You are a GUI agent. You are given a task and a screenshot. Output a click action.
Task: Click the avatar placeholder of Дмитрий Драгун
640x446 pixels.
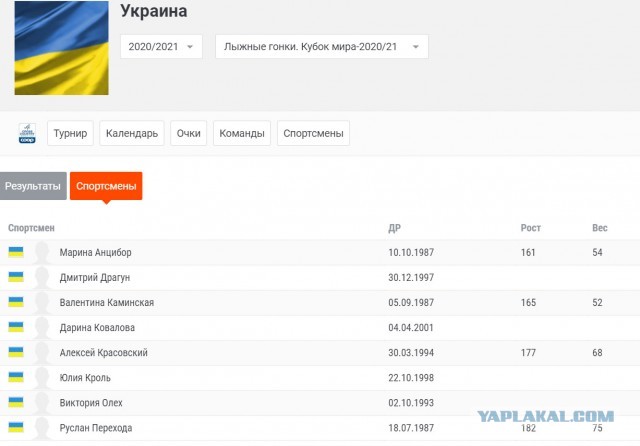42,277
